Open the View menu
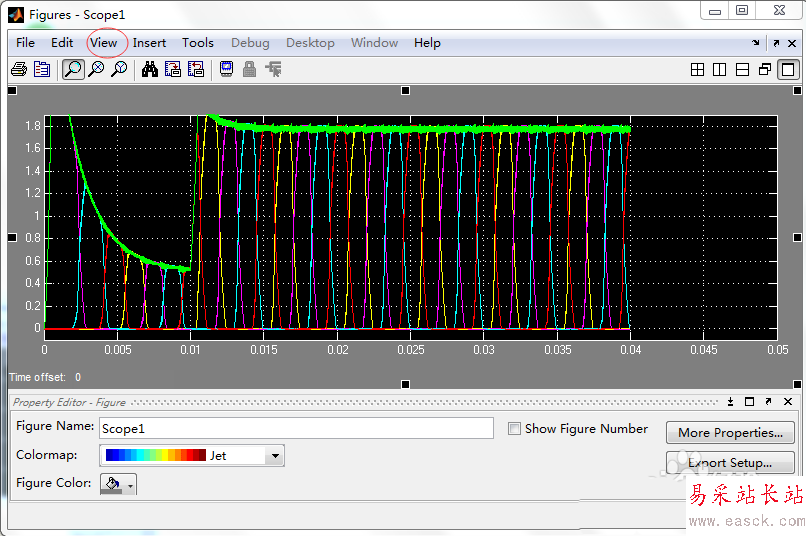Screen dimensions: 806x536 click(x=104, y=43)
